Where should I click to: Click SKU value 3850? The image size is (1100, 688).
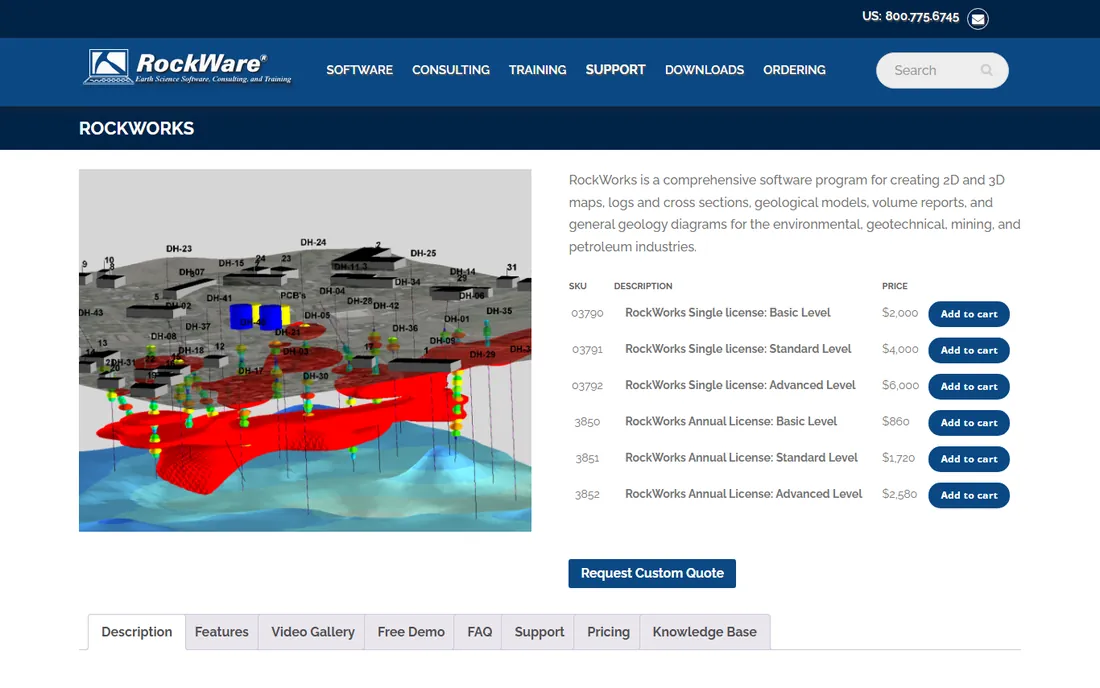pyautogui.click(x=587, y=422)
